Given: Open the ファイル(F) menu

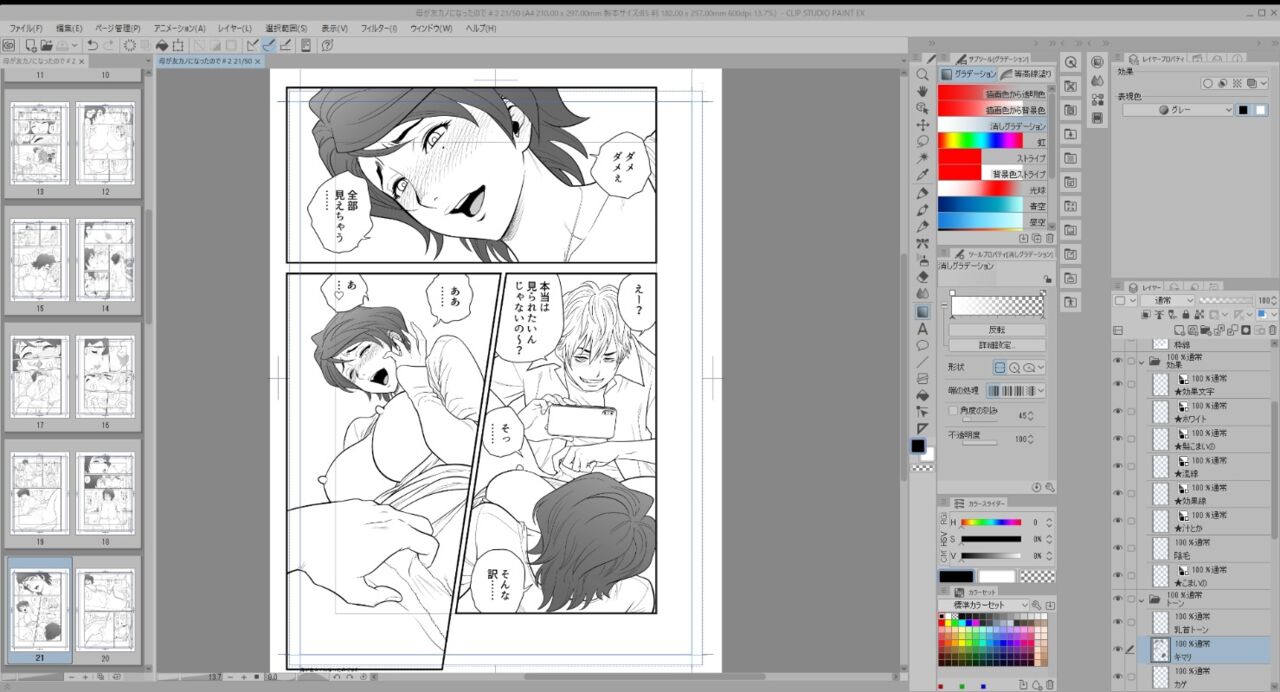Looking at the screenshot, I should (26, 28).
